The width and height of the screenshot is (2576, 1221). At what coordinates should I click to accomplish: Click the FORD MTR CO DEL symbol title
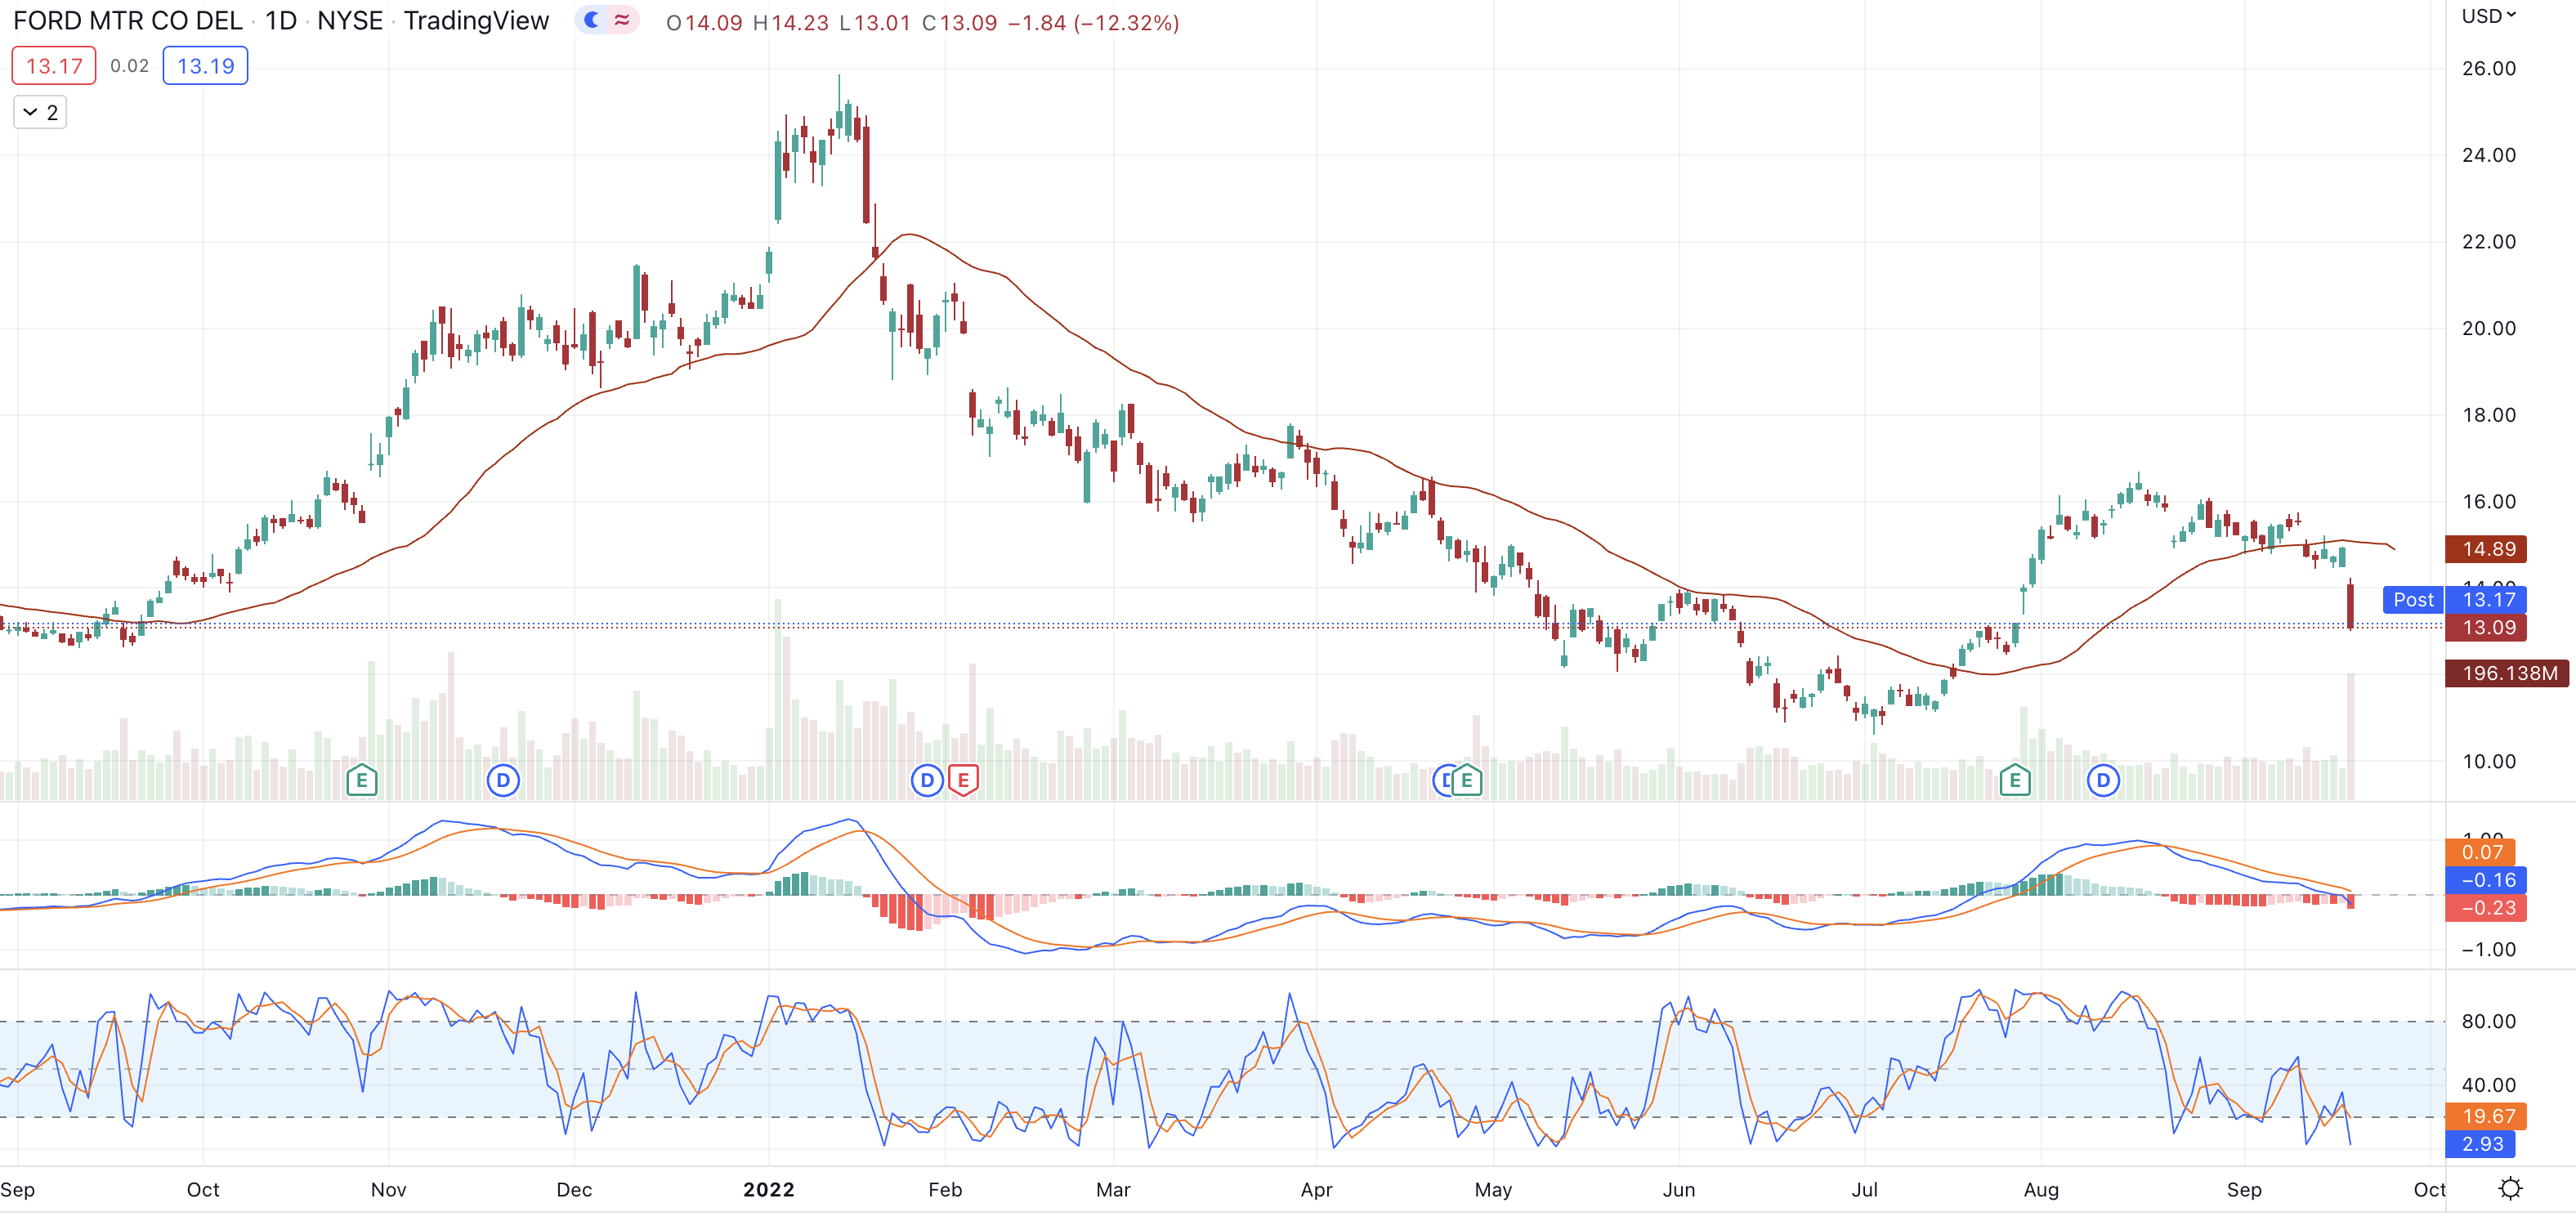coord(127,21)
